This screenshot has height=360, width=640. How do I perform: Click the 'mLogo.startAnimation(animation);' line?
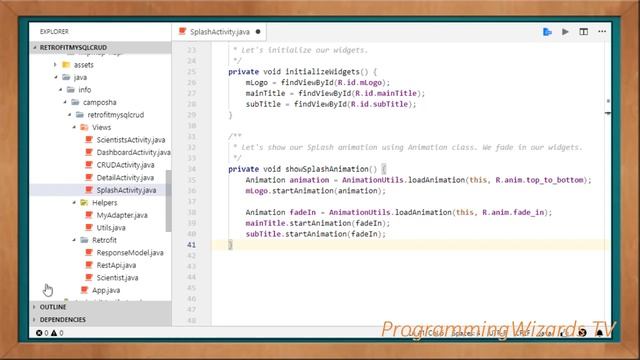(x=316, y=191)
